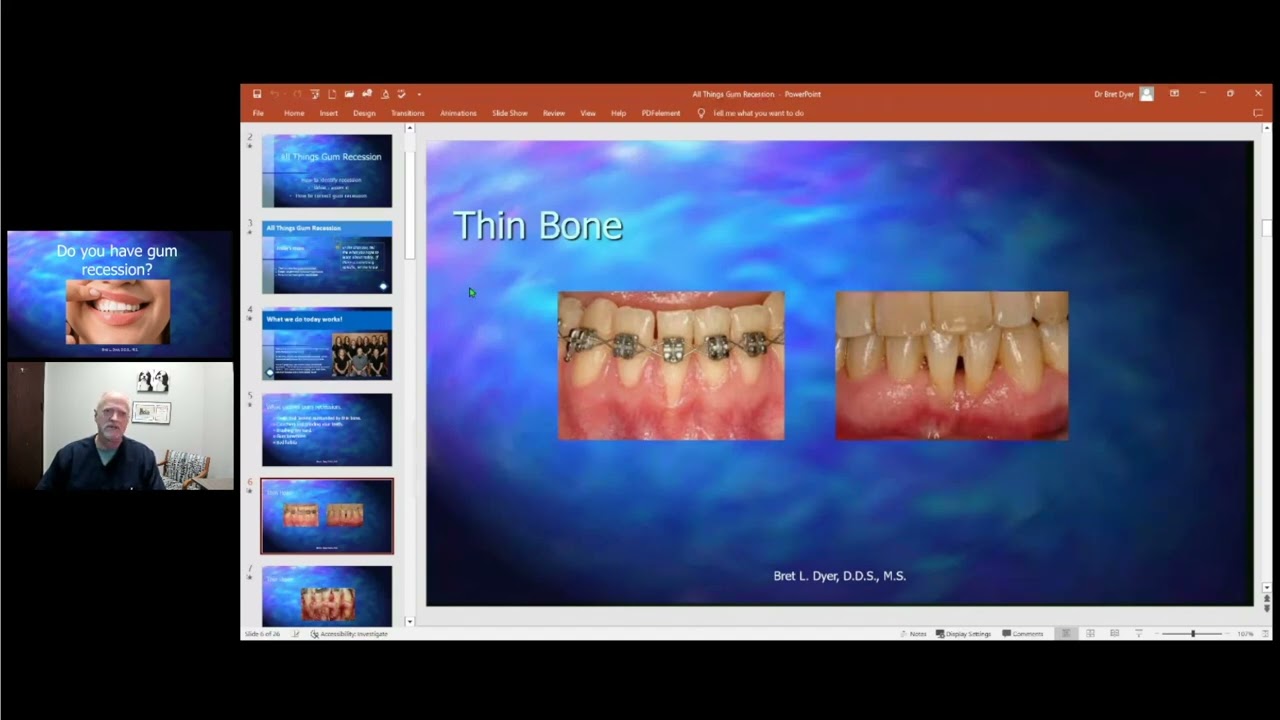The image size is (1280, 720).
Task: Select the braces teeth photo on slide
Action: pos(671,366)
